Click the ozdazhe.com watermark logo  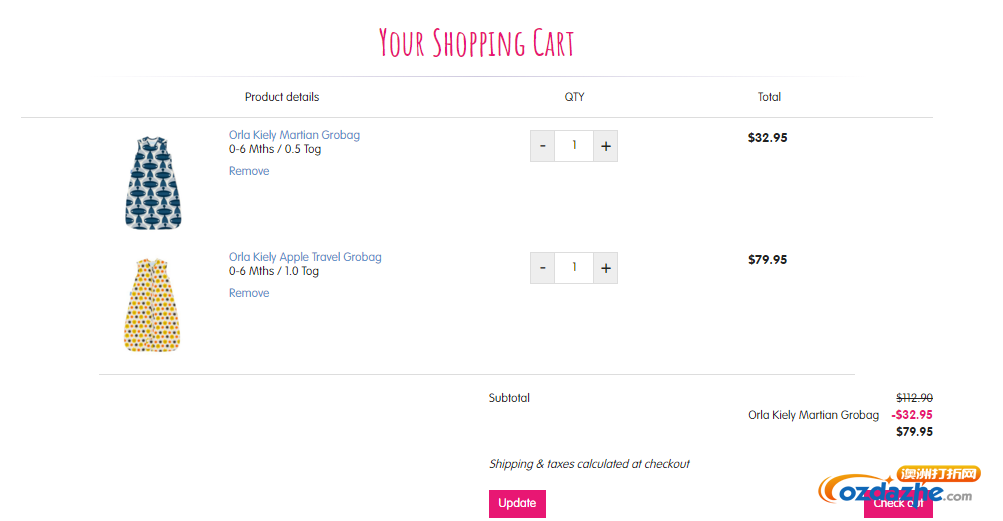click(x=899, y=486)
